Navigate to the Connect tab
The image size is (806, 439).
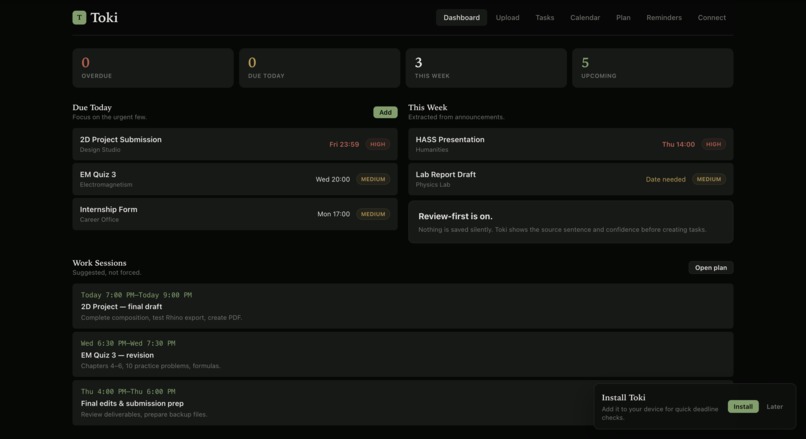pyautogui.click(x=712, y=17)
